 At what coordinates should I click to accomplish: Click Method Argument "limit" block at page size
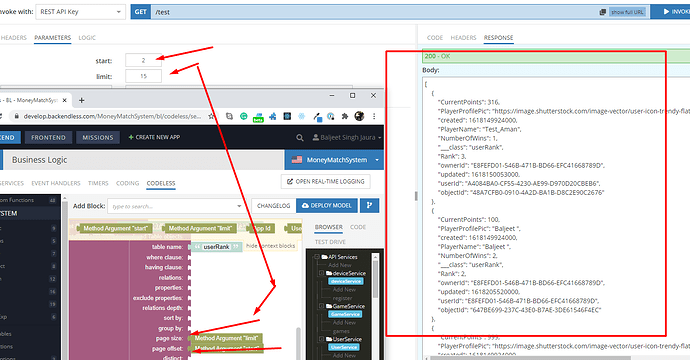tap(226, 338)
